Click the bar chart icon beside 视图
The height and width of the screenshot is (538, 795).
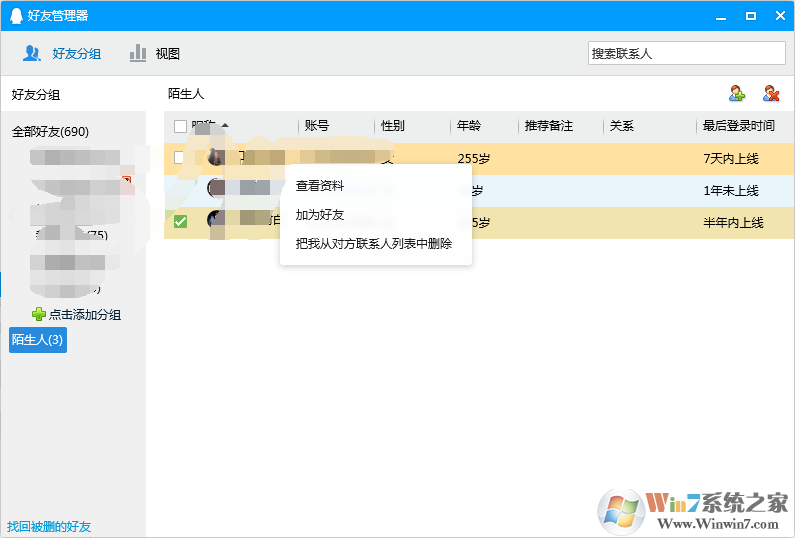tap(138, 53)
